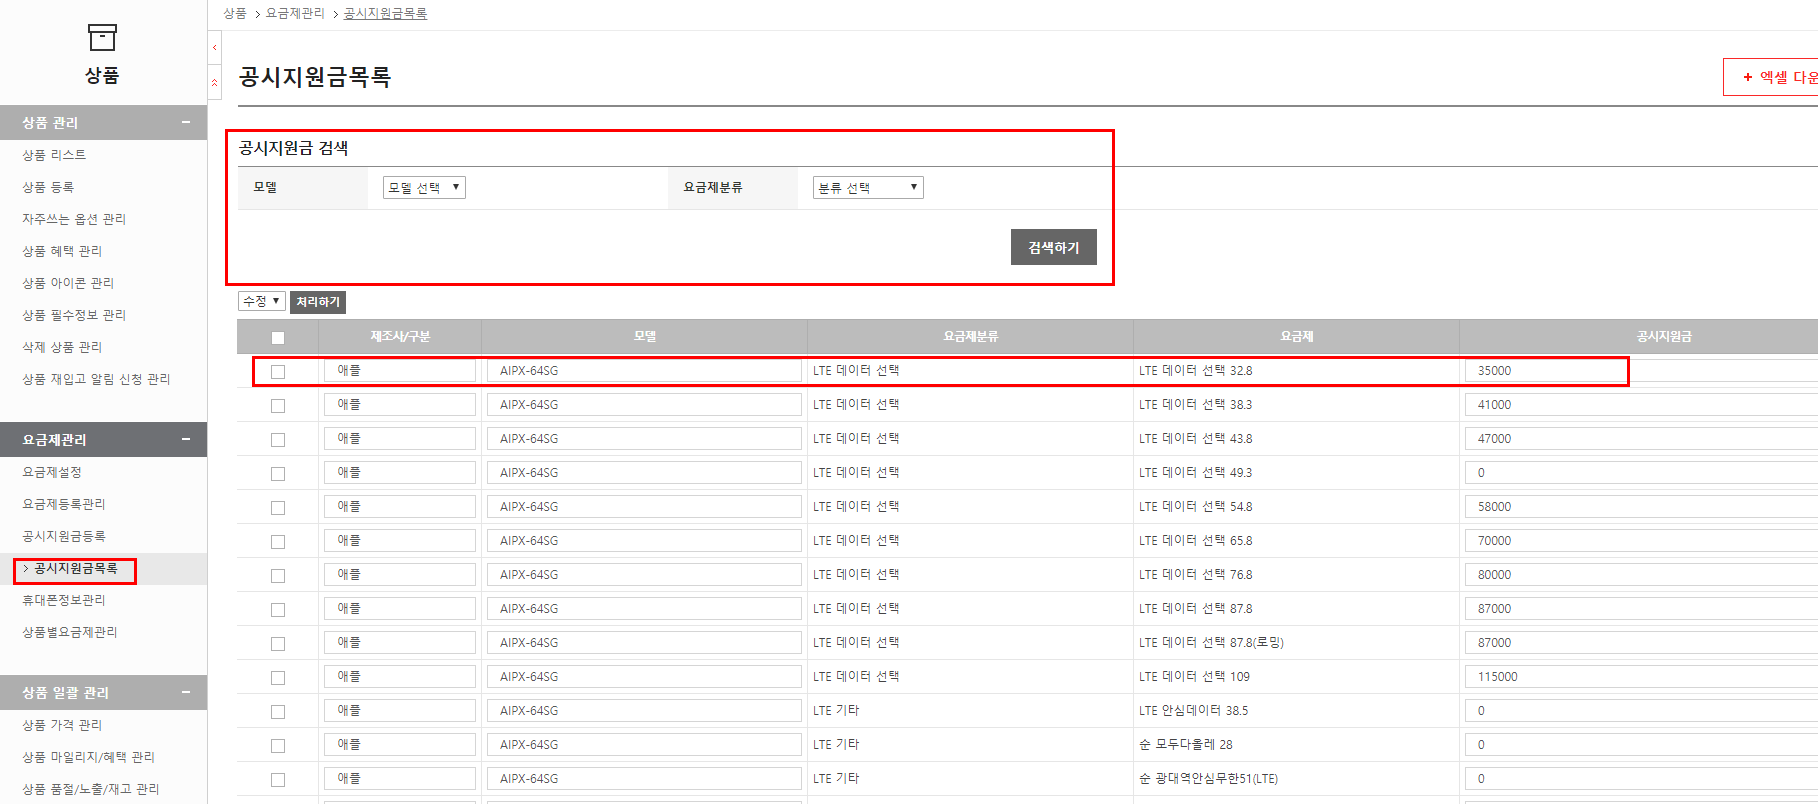Collapse 요금제관리 section via minus icon
Viewport: 1818px width, 804px height.
186,439
